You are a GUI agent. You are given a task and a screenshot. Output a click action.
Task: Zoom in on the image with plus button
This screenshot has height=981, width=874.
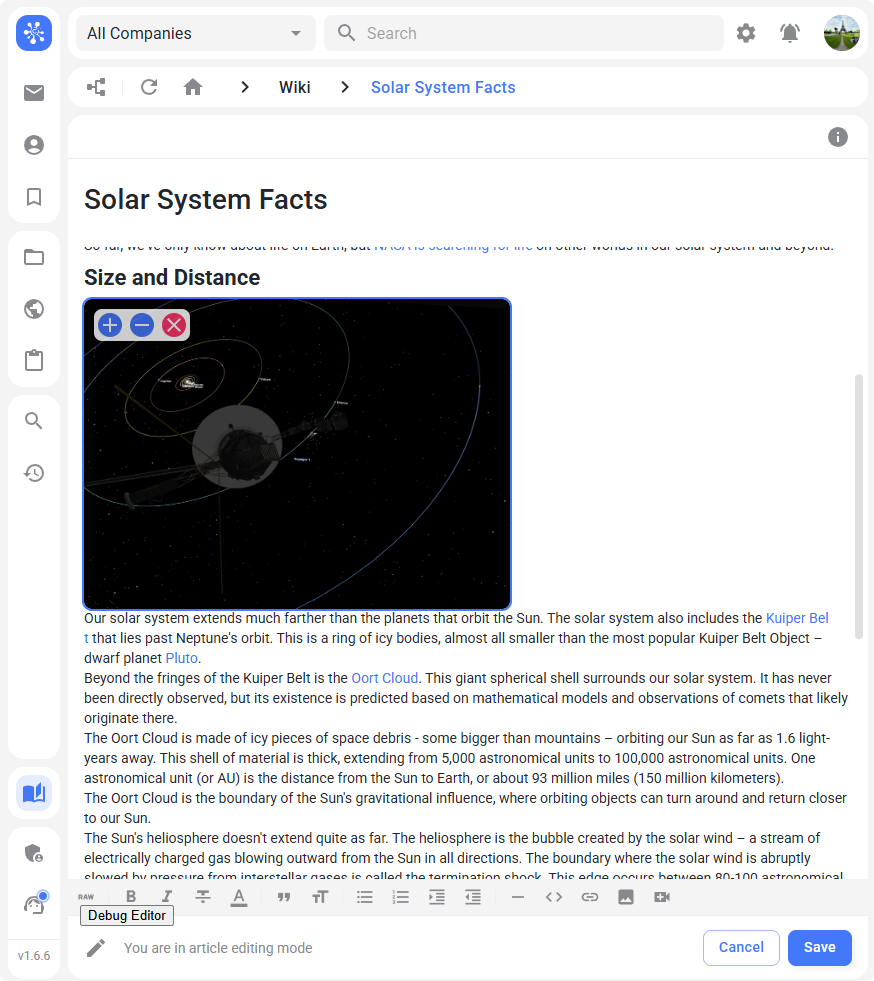coord(110,325)
